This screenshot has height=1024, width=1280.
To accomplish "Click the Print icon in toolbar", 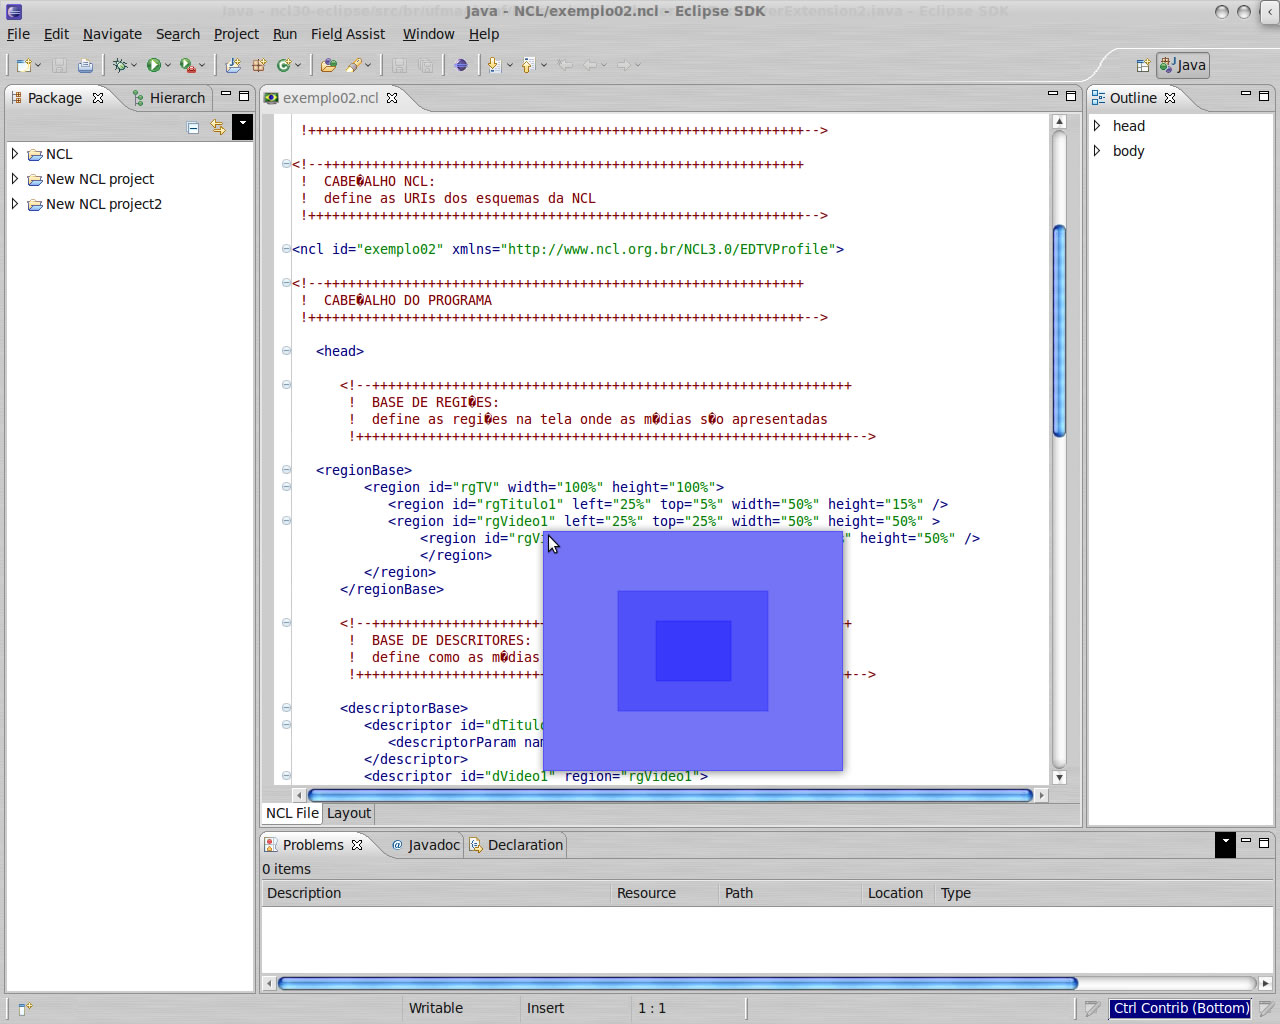I will tap(86, 65).
